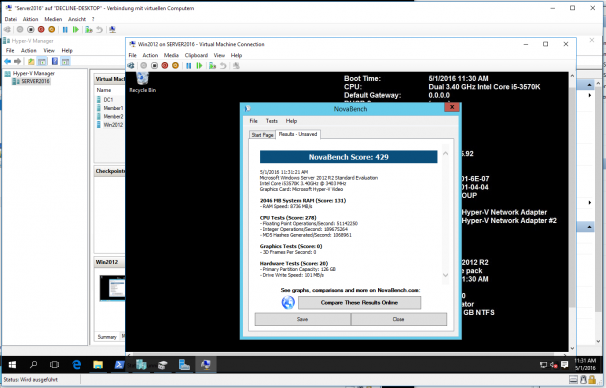Click NovaBench results scroll up arrow
Screen dimensions: 606x388
(445, 154)
